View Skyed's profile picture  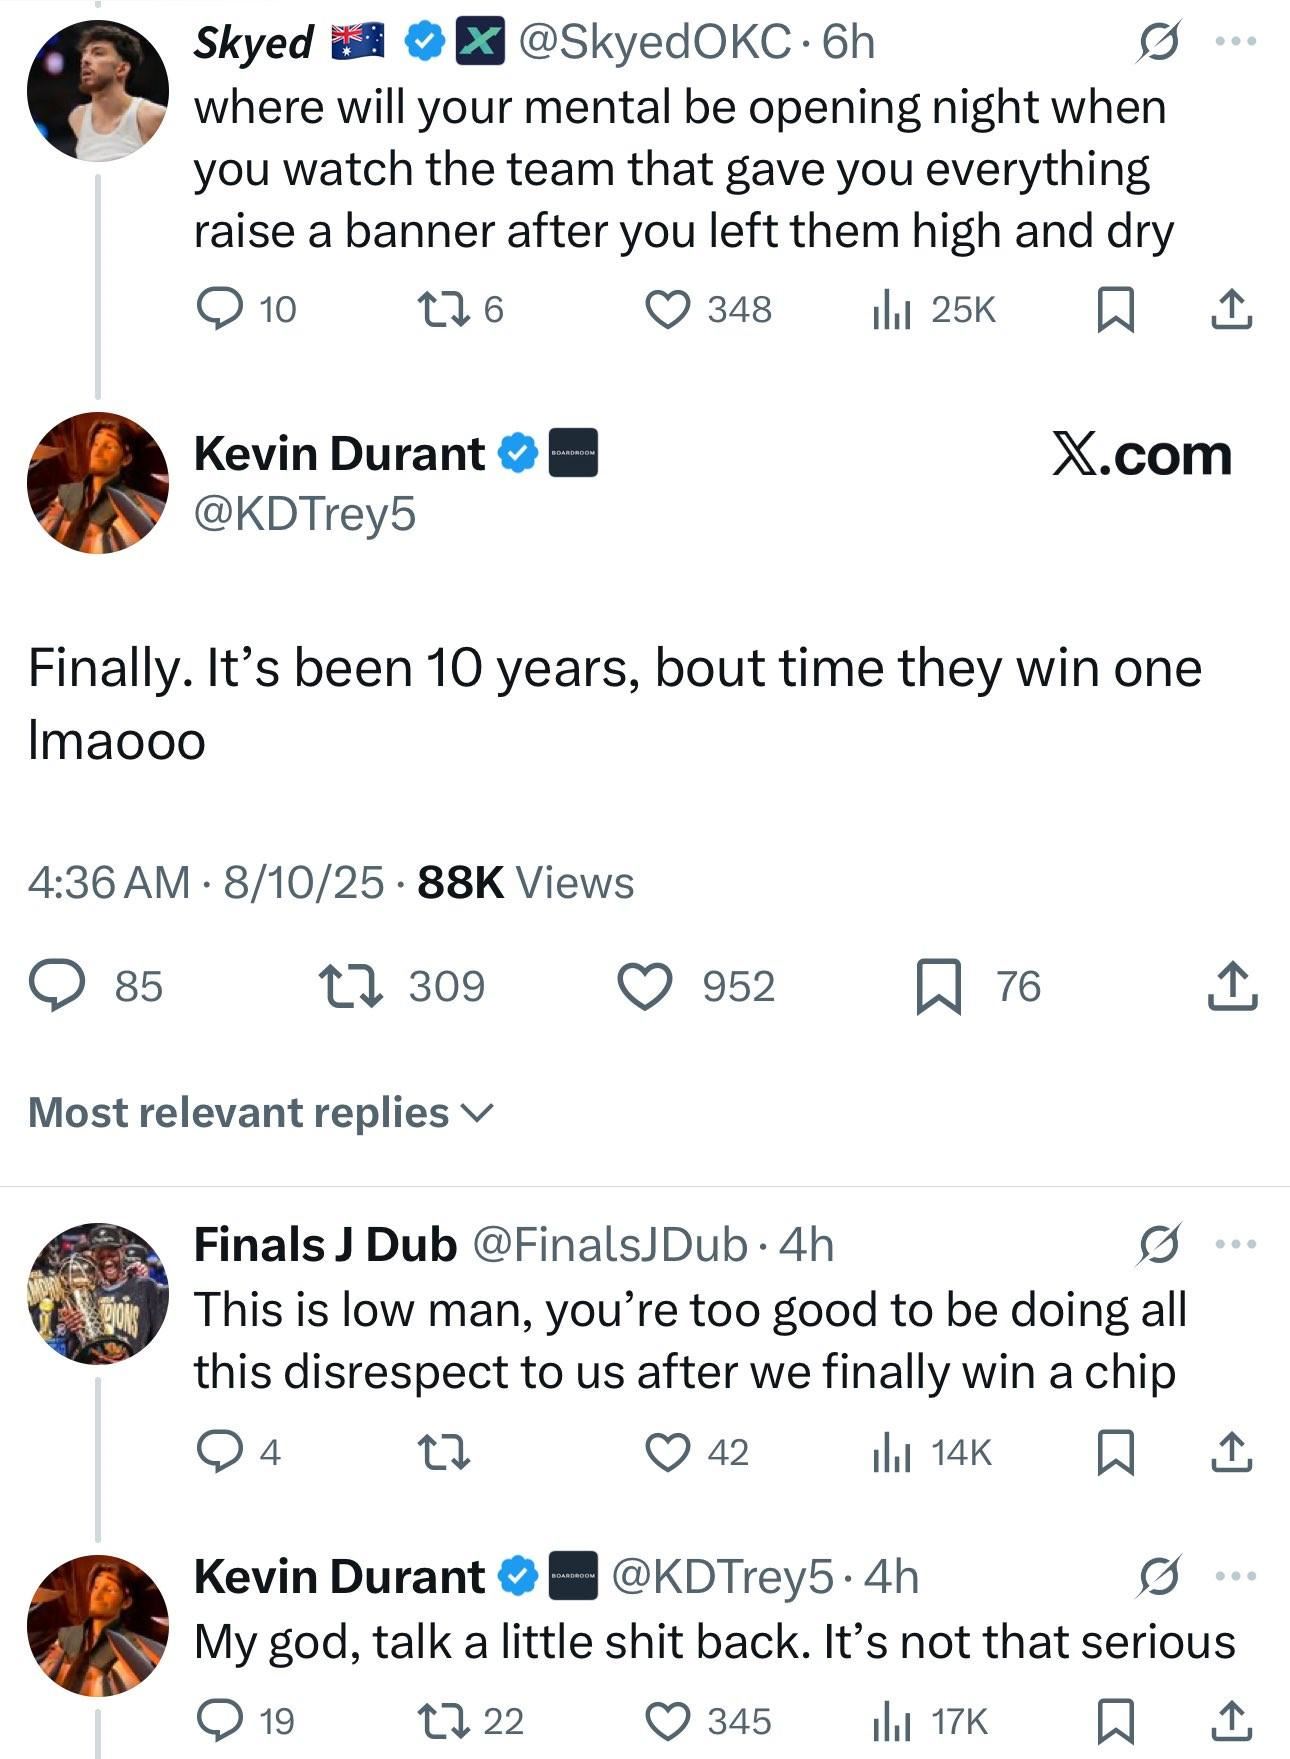coord(97,91)
